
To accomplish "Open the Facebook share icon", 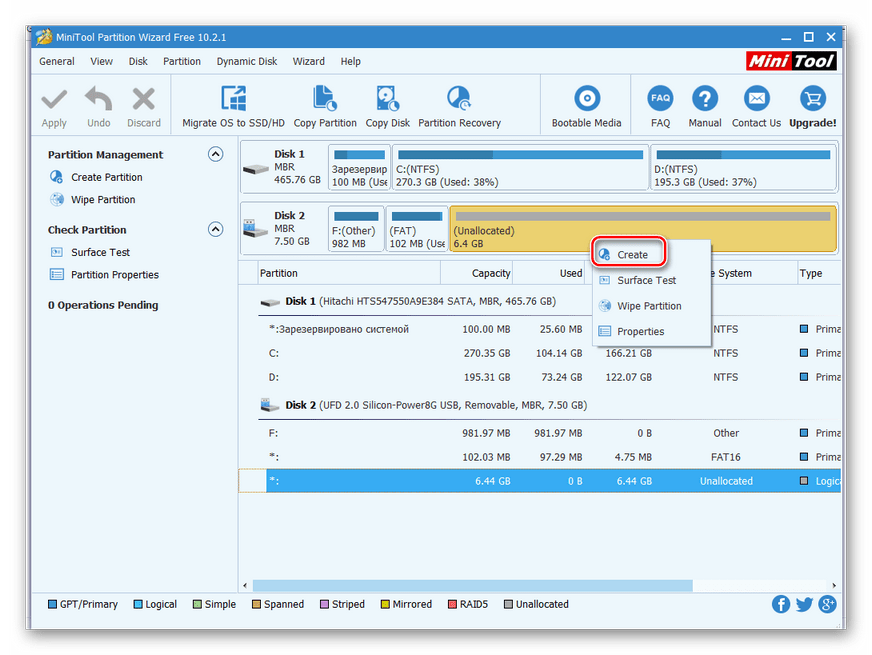I will (781, 604).
